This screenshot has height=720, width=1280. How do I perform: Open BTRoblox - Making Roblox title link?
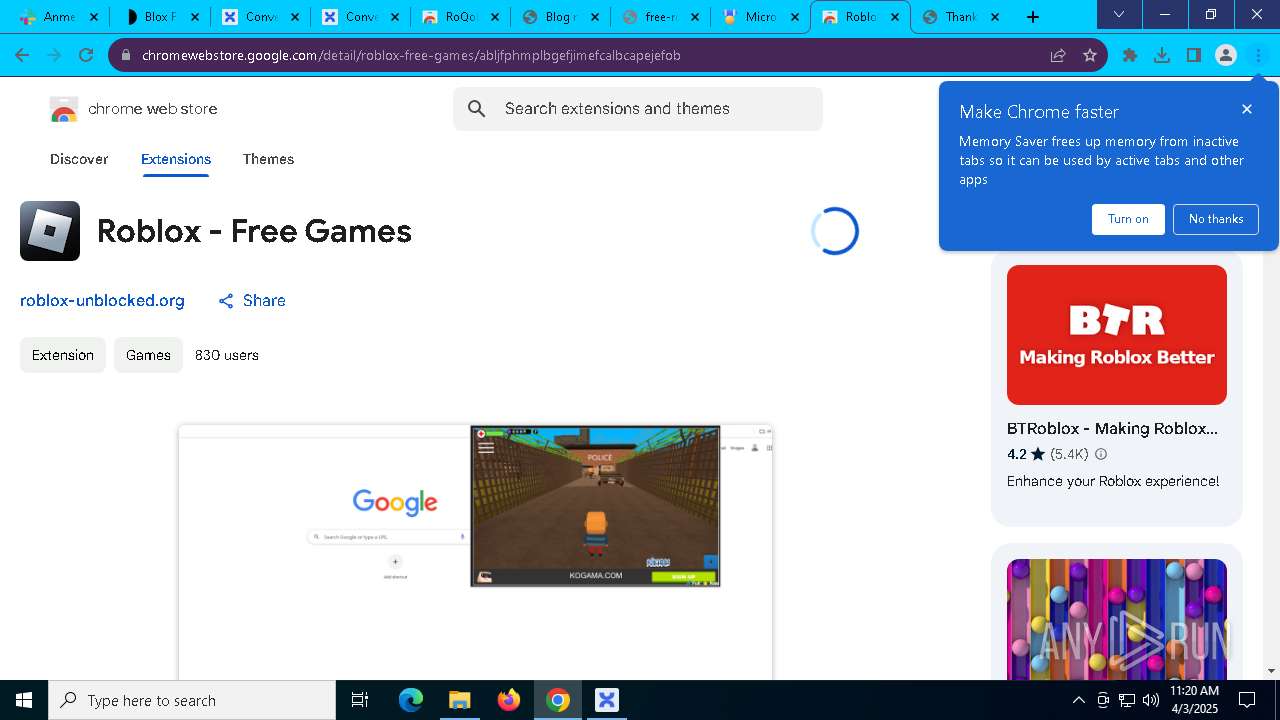(1112, 428)
